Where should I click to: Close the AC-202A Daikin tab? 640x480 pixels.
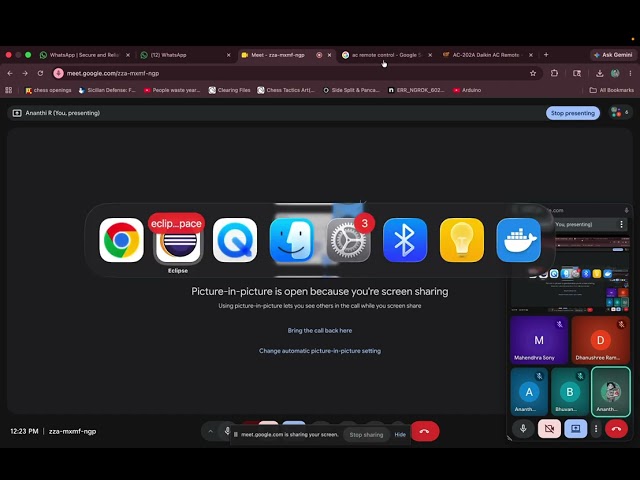point(531,55)
